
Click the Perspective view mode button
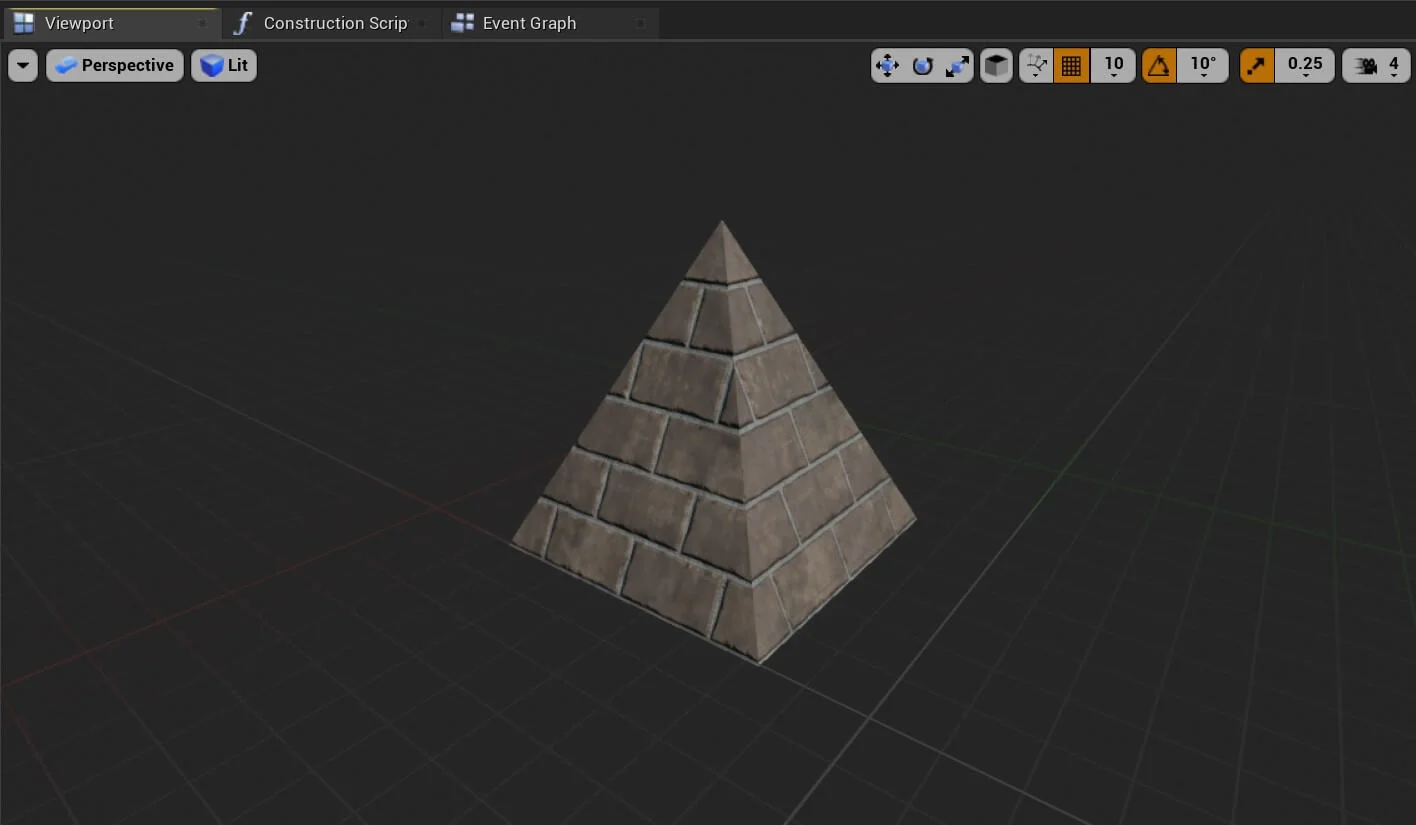[115, 66]
